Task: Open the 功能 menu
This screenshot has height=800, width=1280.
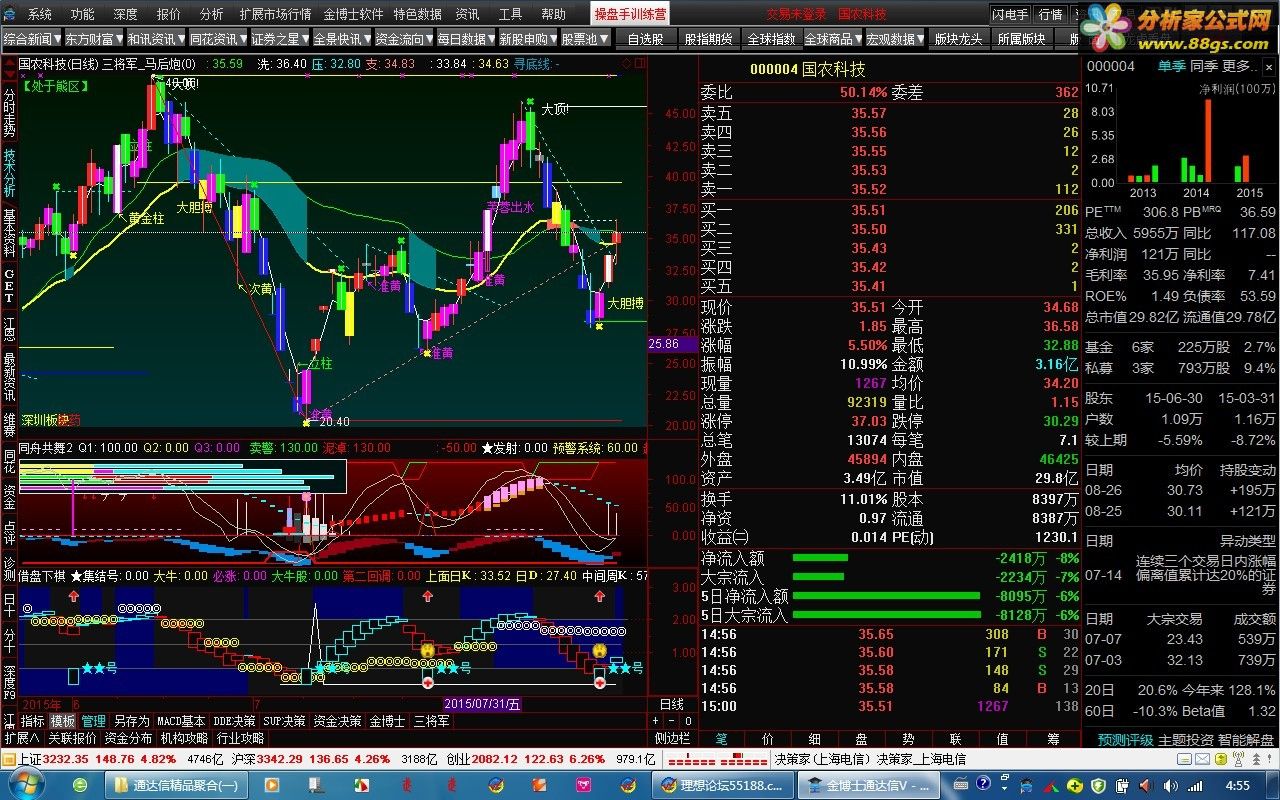Action: coord(83,14)
